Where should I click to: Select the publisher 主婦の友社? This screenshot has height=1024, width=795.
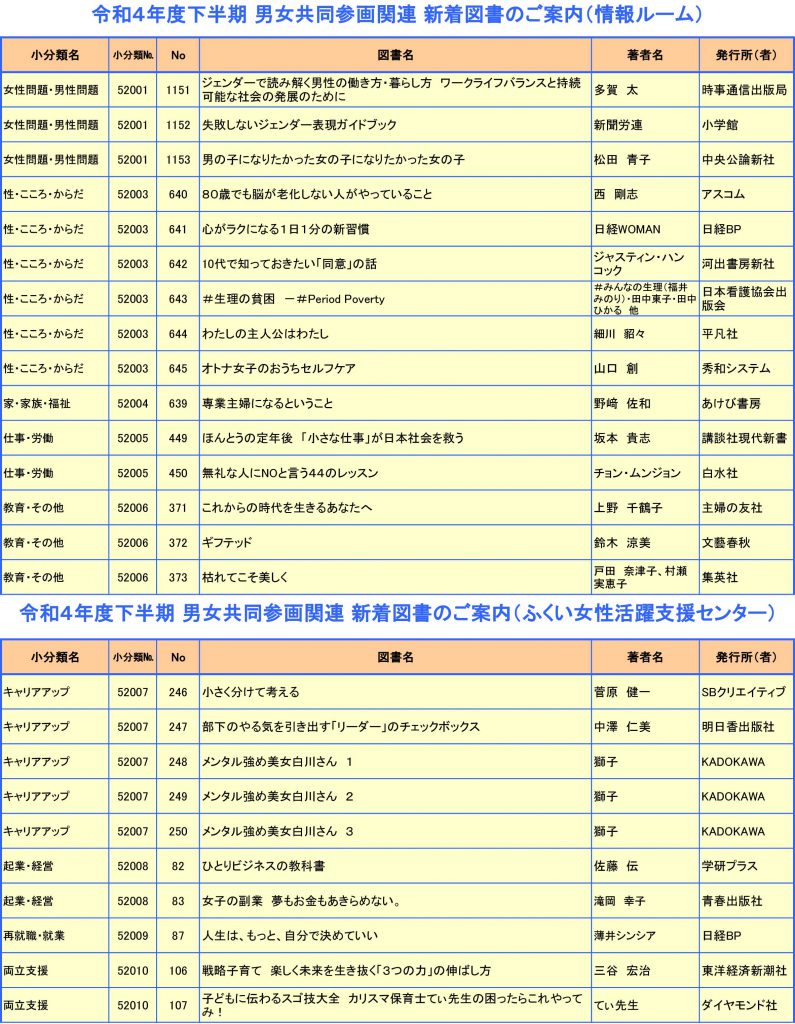(x=732, y=508)
